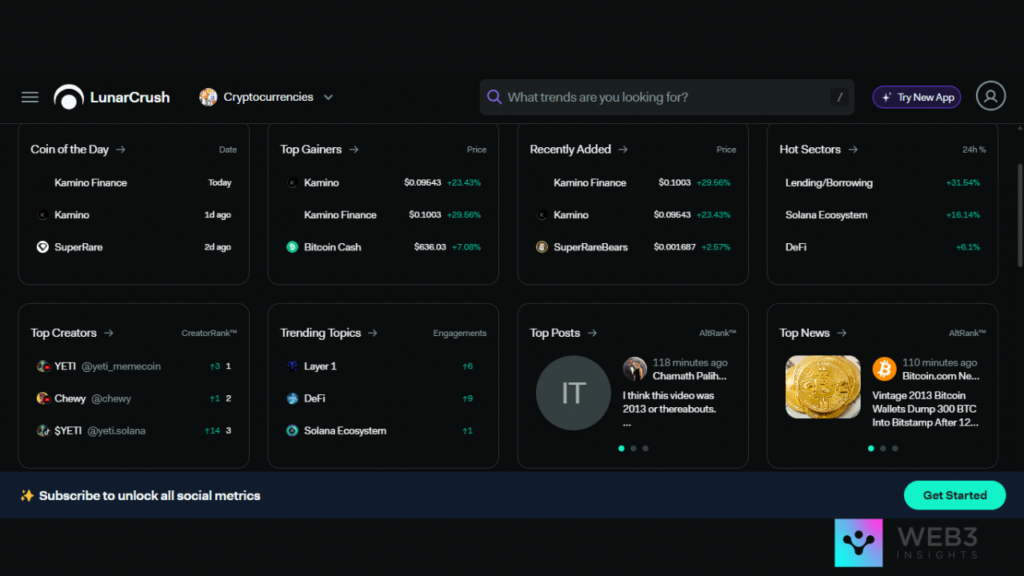The width and height of the screenshot is (1024, 576).
Task: Click the Layer 1 topic icon
Action: [292, 366]
